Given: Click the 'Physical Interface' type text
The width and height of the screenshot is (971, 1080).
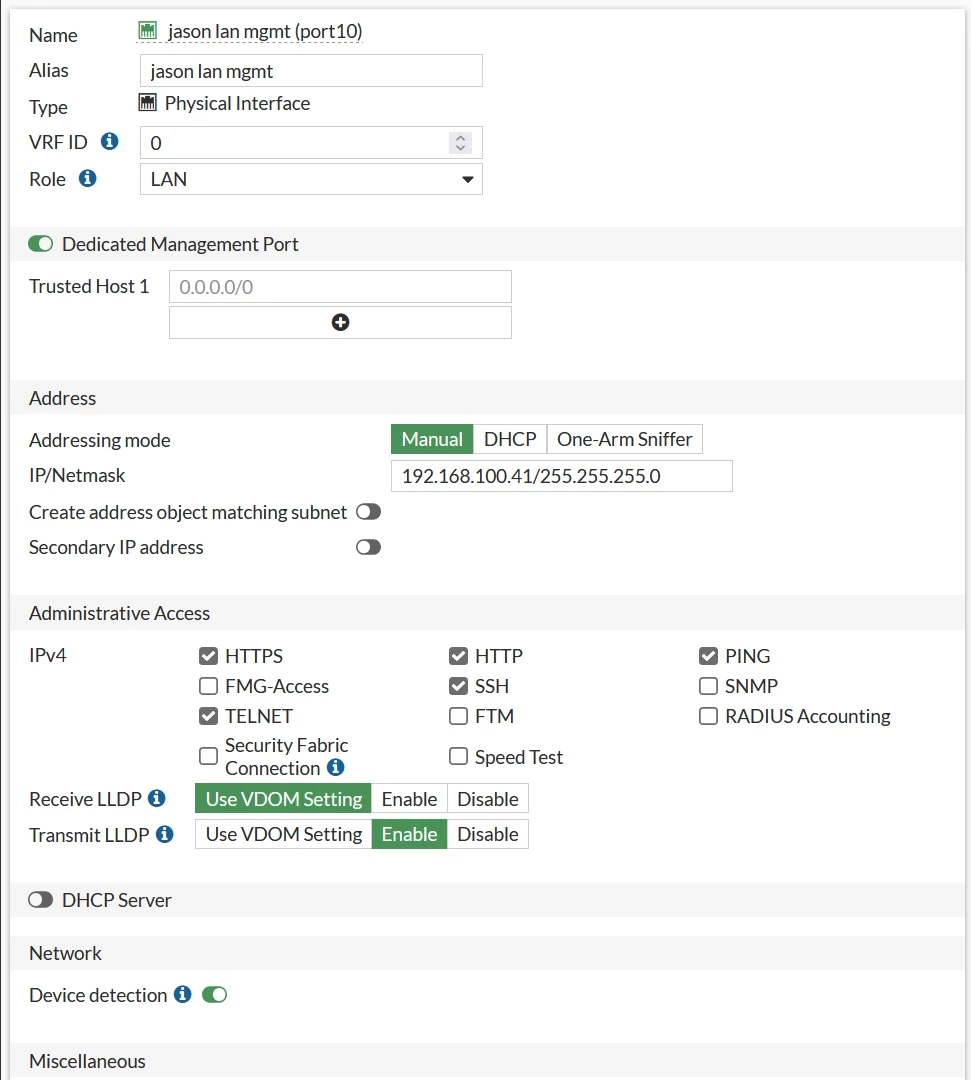Looking at the screenshot, I should click(237, 103).
